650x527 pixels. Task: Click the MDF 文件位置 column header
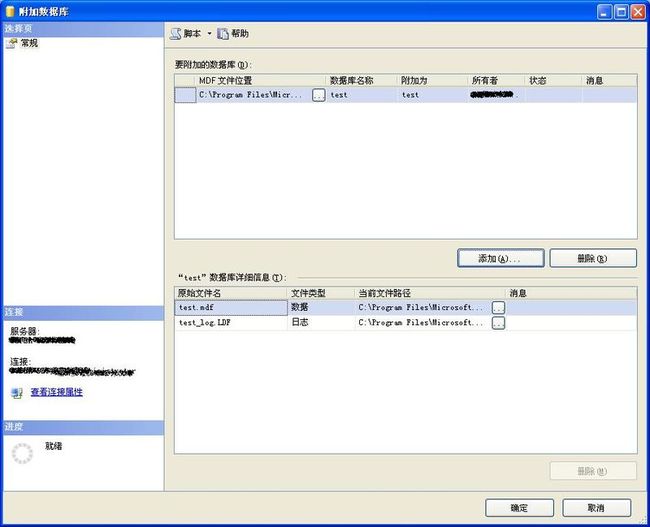pyautogui.click(x=260, y=80)
